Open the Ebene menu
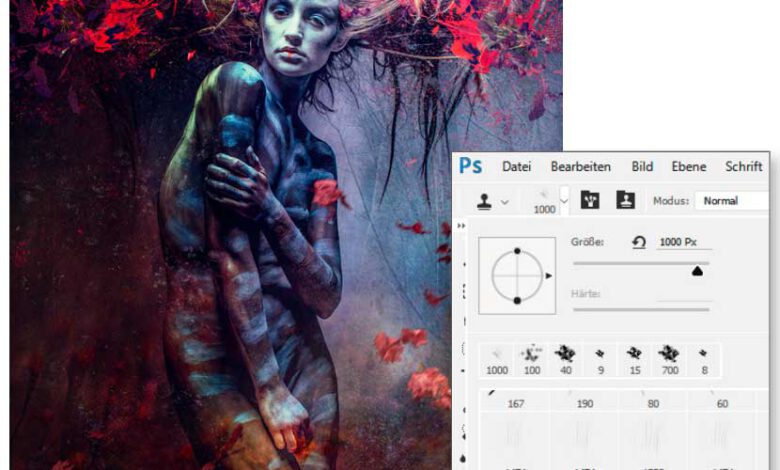 click(x=689, y=167)
